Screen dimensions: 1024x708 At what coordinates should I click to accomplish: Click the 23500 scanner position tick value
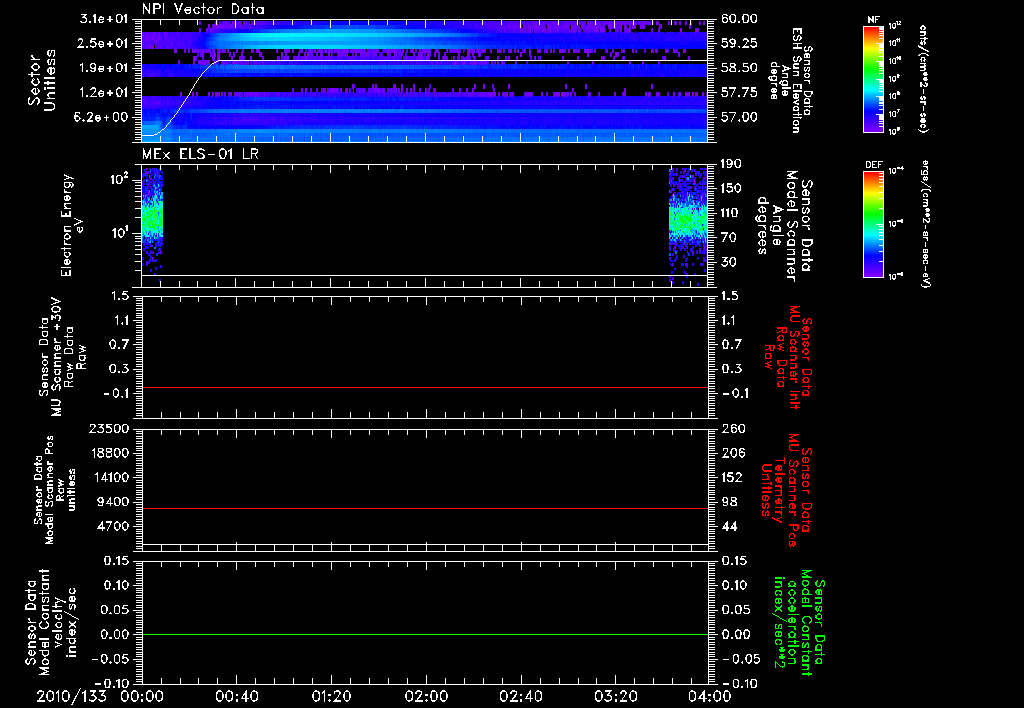[x=108, y=429]
